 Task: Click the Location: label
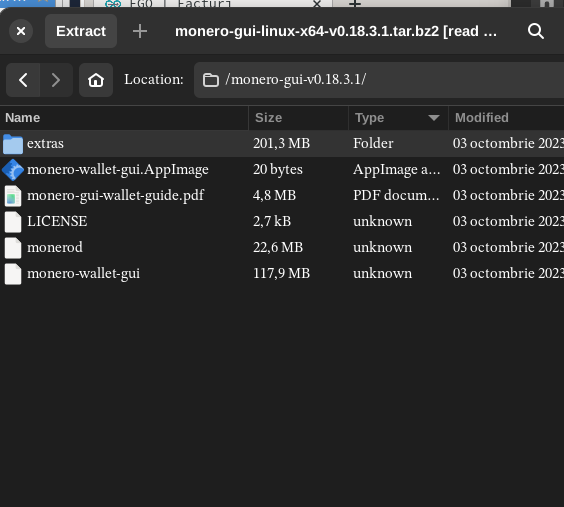point(154,79)
